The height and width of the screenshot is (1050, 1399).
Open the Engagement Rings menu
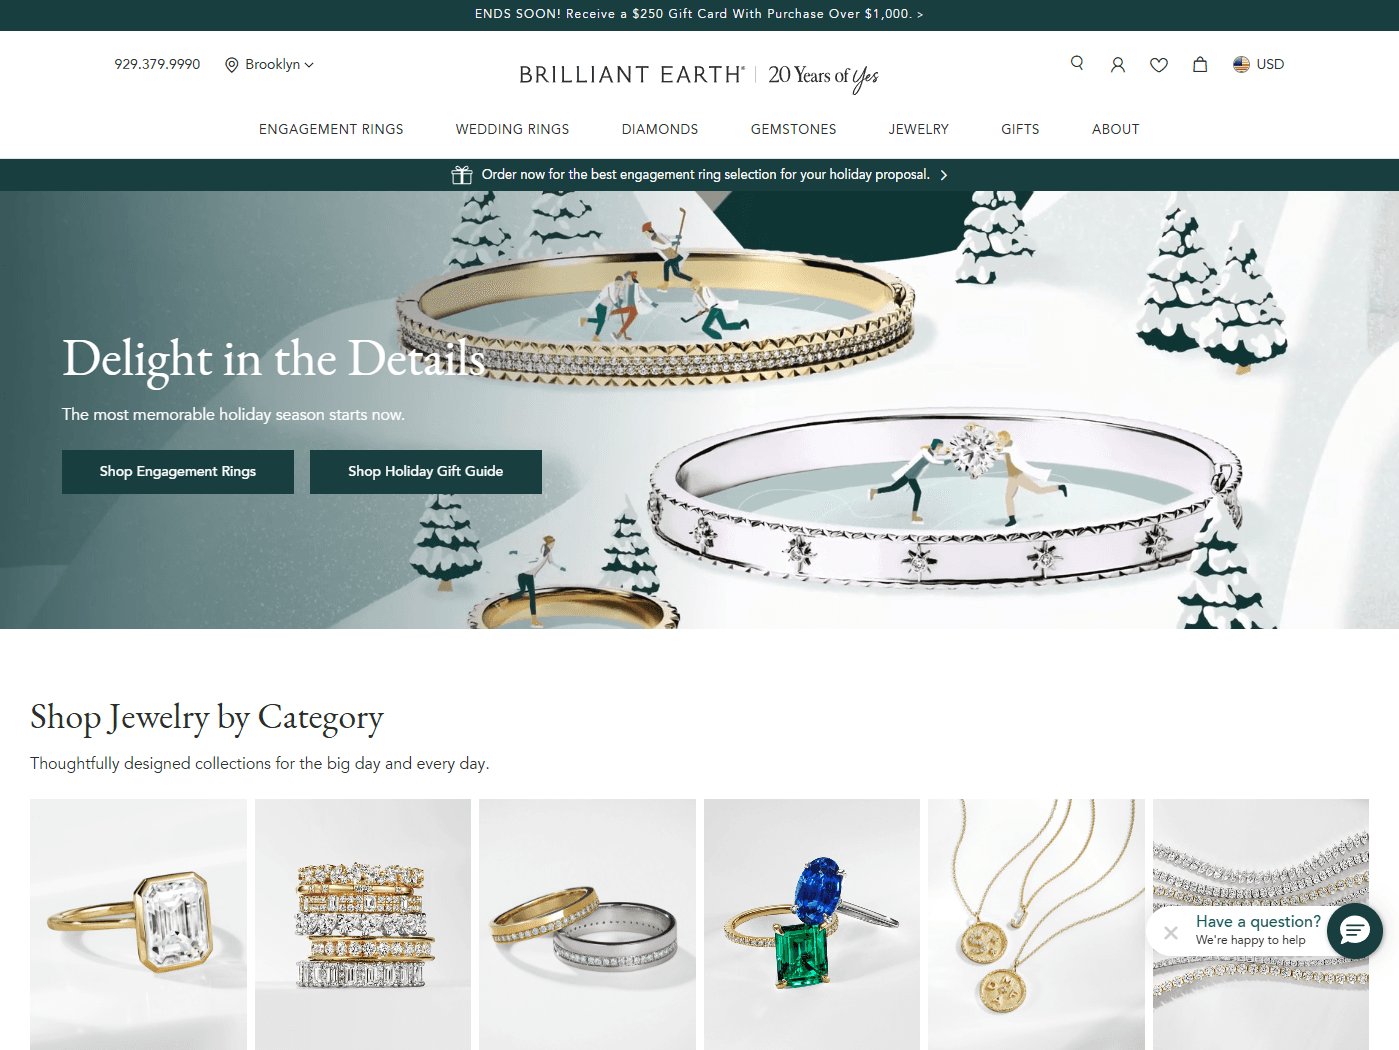pos(331,129)
